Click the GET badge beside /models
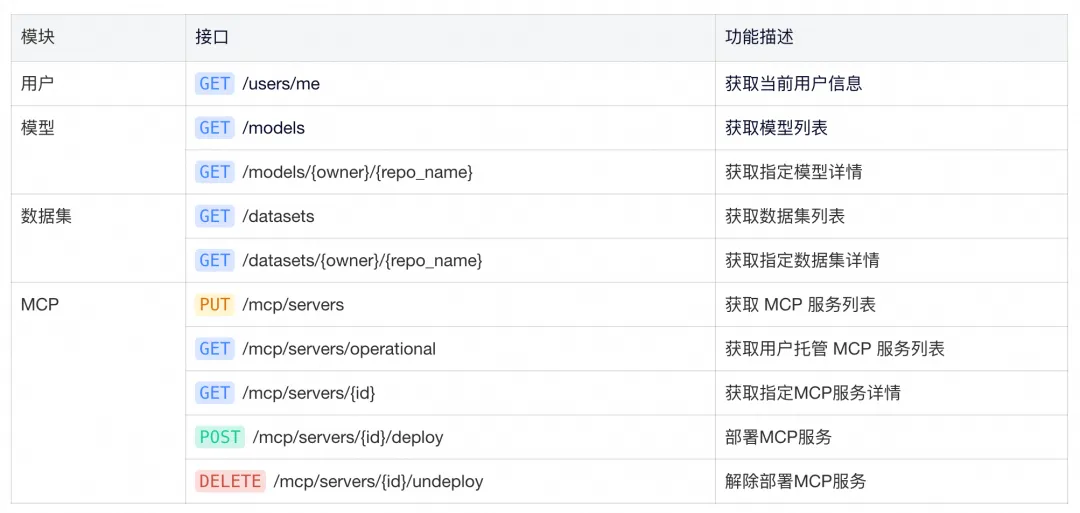 point(215,128)
